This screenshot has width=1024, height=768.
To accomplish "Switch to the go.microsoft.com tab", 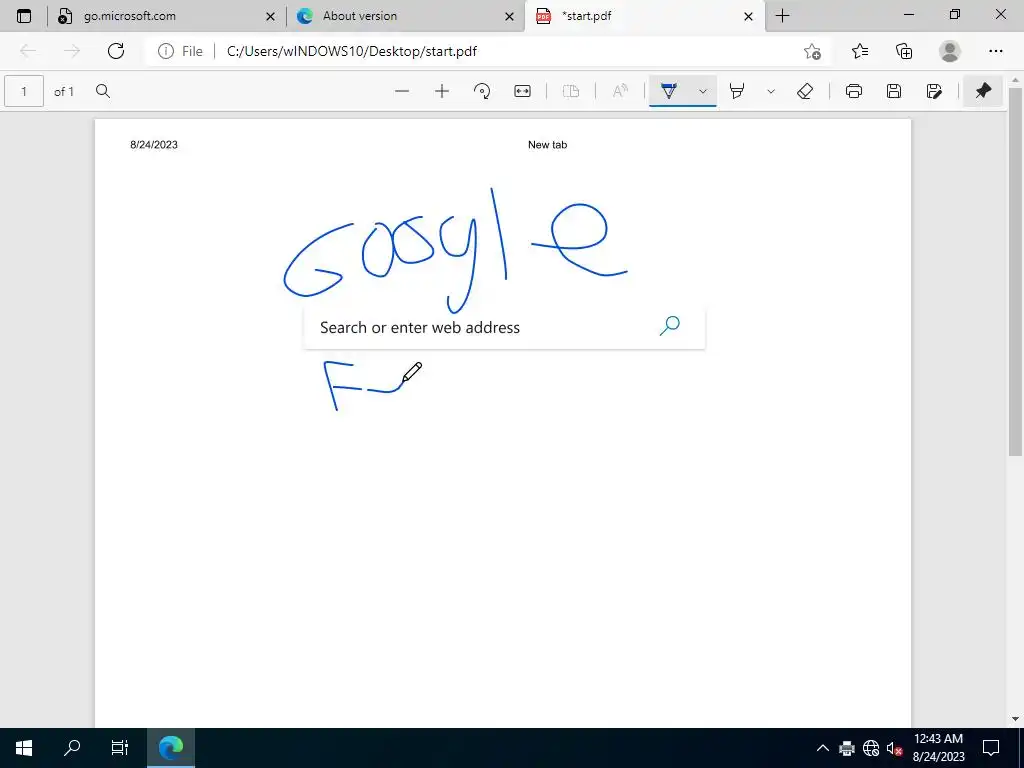I will click(x=167, y=16).
